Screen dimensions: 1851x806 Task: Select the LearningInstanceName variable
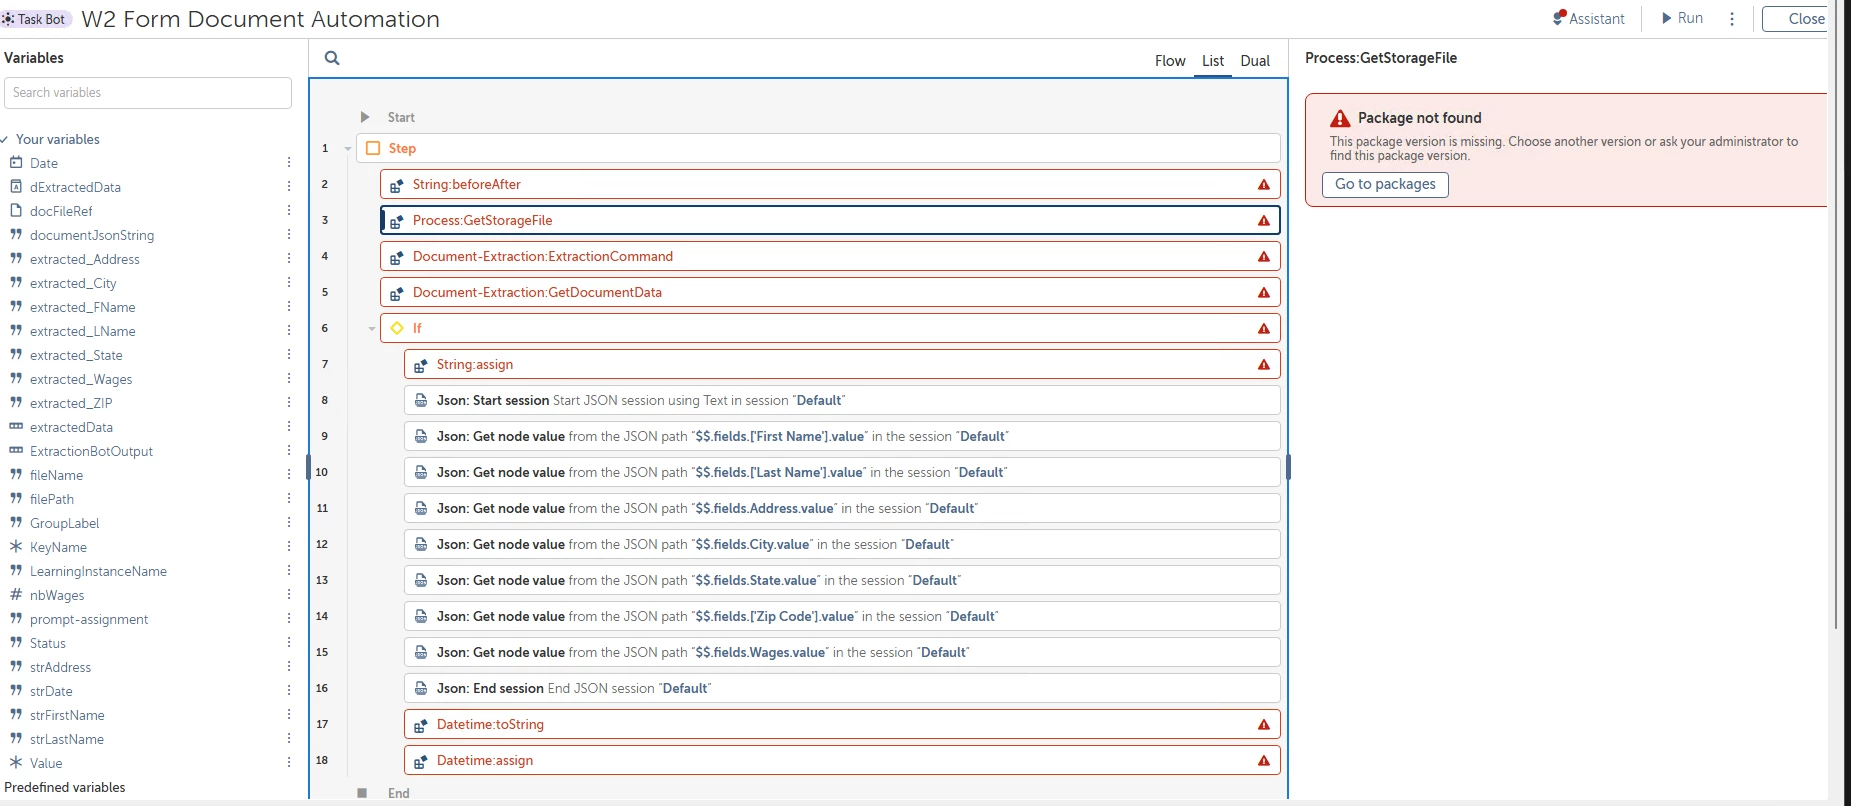[x=98, y=571]
